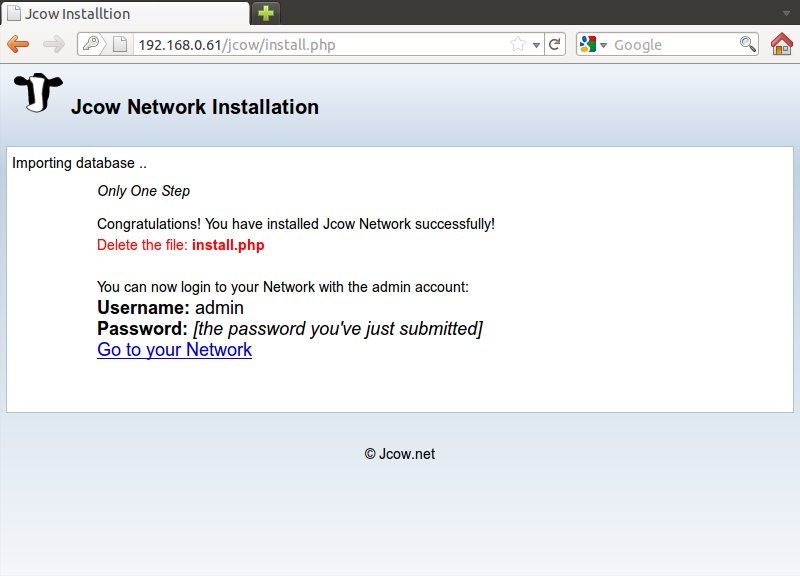Click the Username: admin line
Screen dimensions: 800x576
[x=170, y=308]
